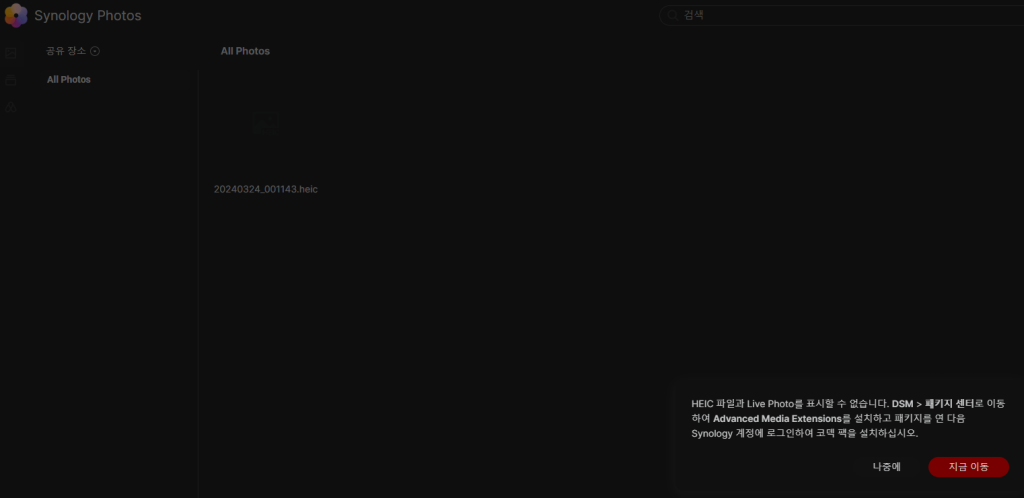Click the Synology Photos title text

coord(88,16)
